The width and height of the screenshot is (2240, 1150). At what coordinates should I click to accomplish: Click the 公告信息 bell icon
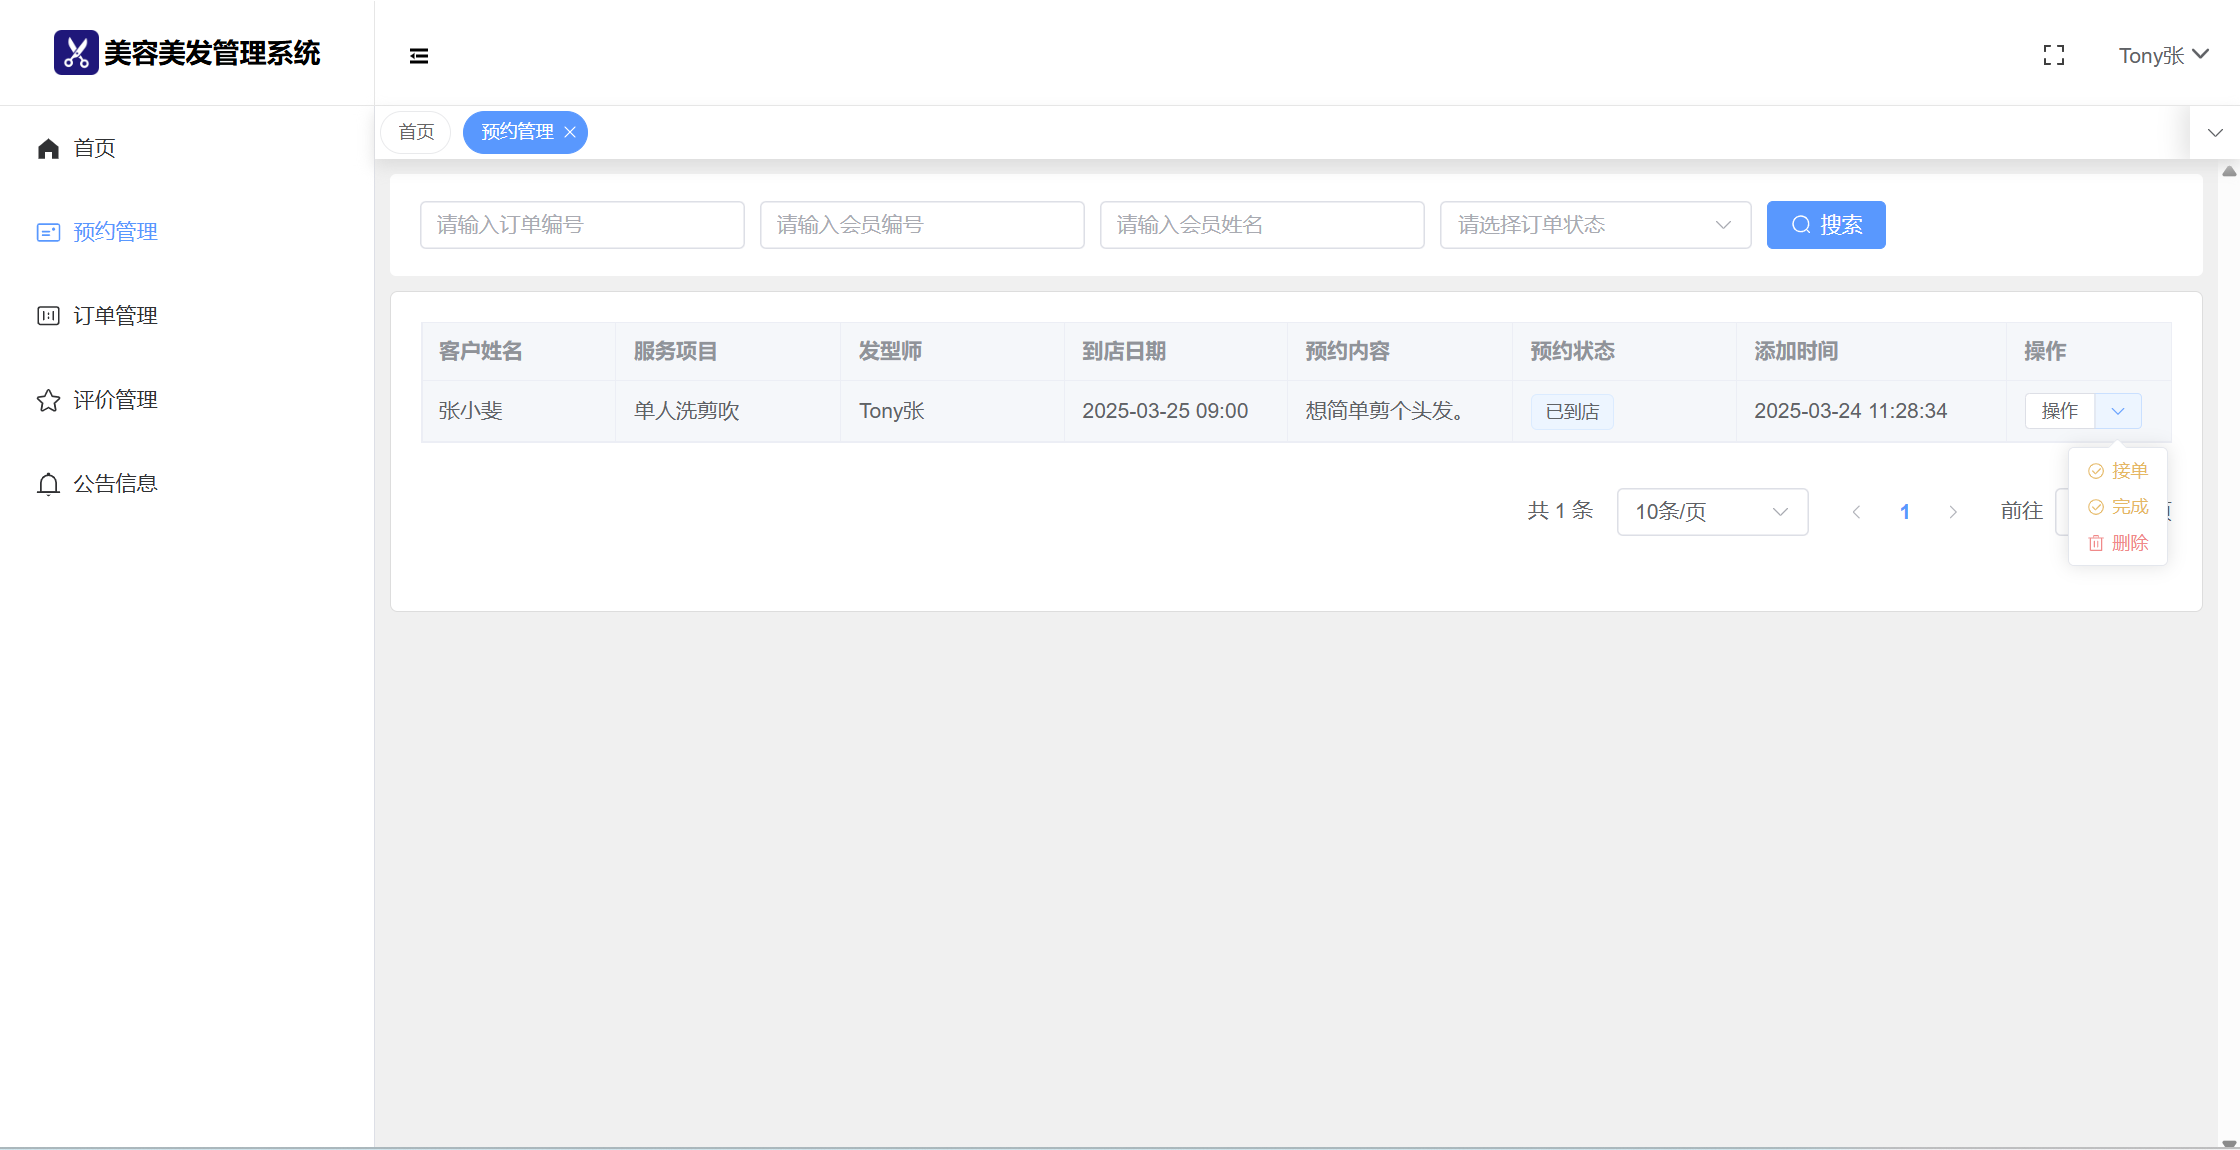[48, 484]
